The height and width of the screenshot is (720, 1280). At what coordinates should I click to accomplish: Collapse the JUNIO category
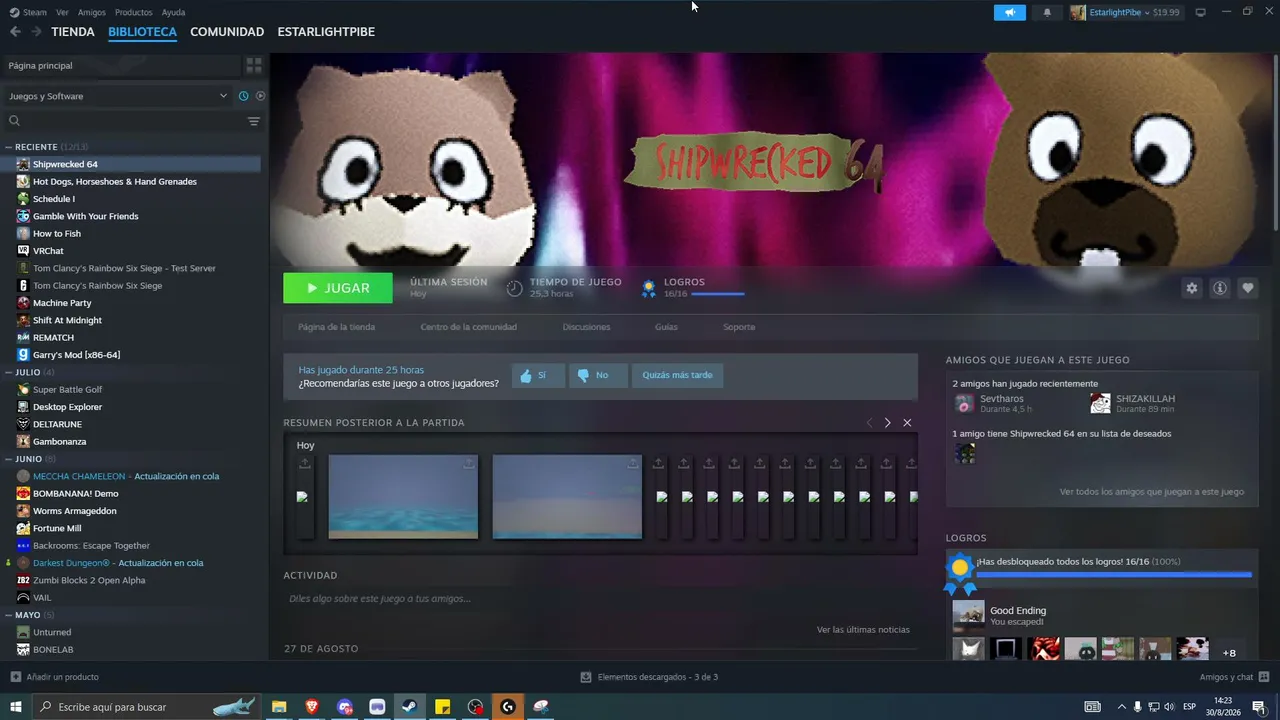tap(9, 459)
